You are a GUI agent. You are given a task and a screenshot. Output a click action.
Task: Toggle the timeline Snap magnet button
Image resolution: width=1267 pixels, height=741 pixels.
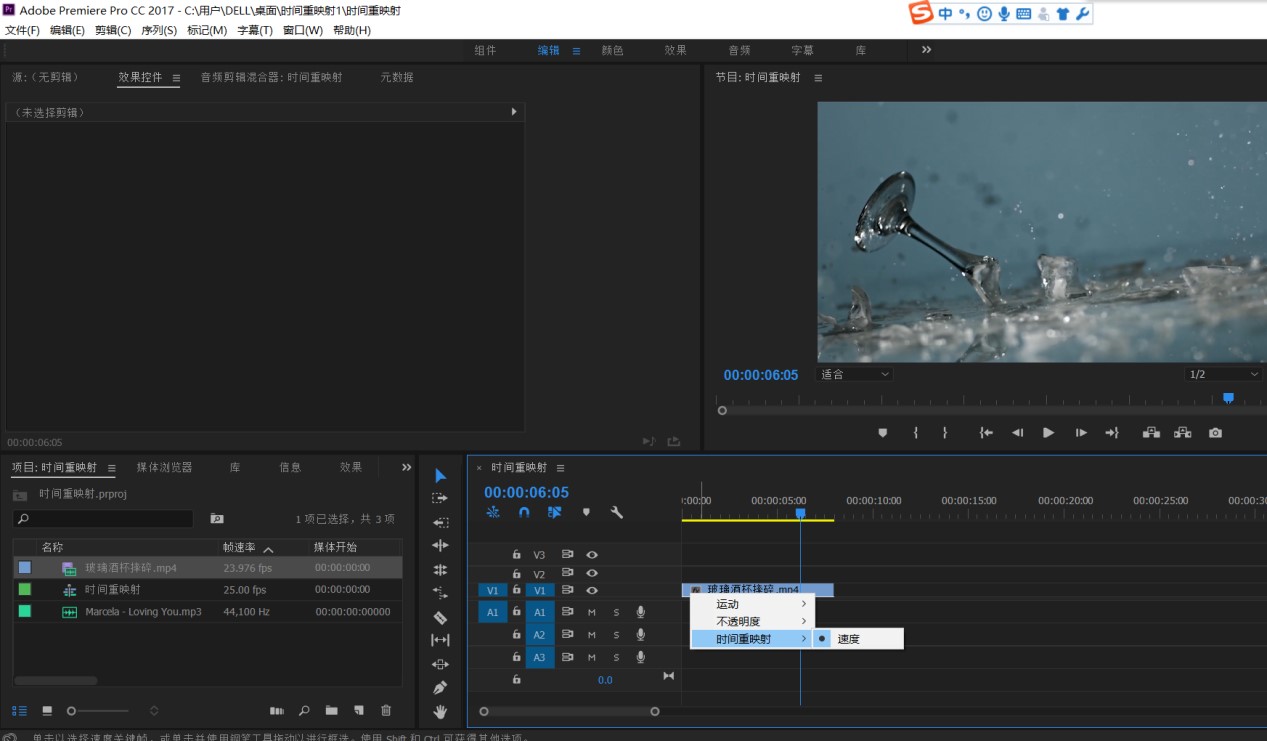tap(524, 512)
